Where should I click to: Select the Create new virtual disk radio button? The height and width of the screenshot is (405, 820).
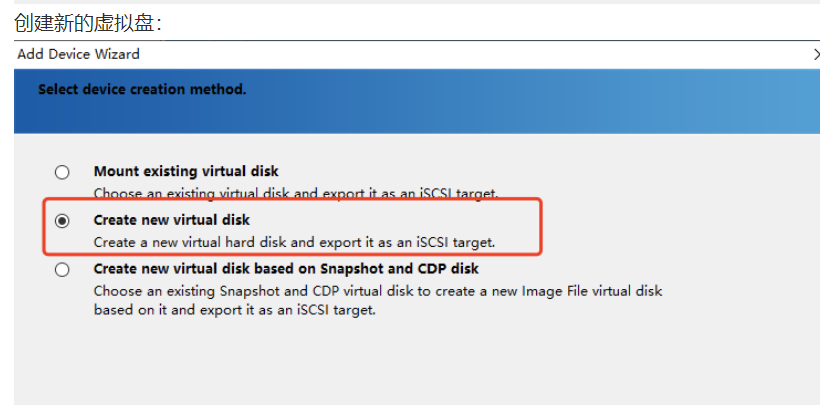[x=62, y=221]
